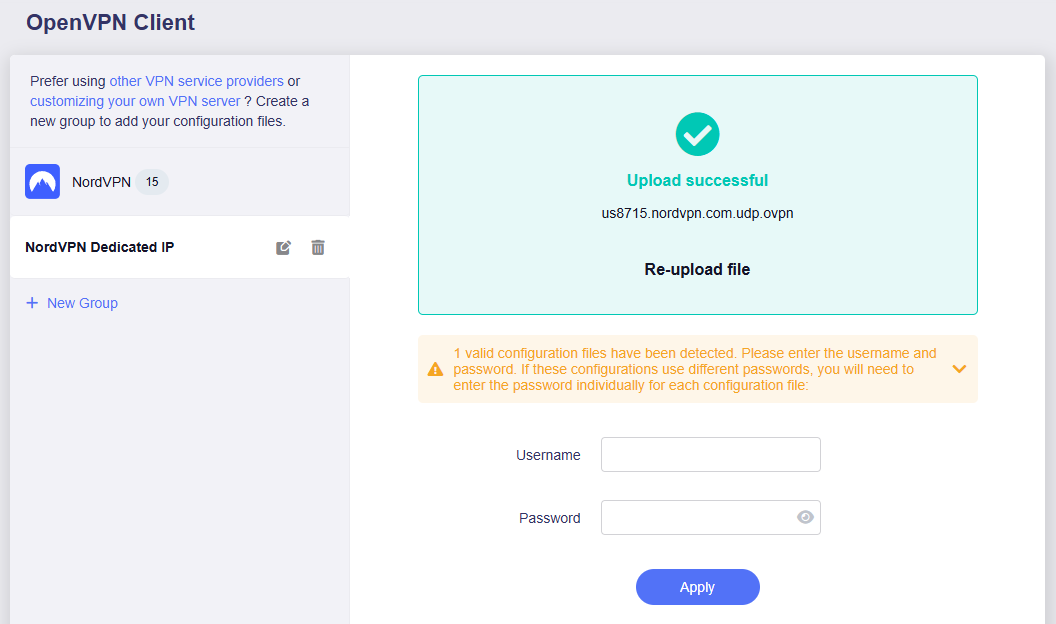1056x624 pixels.
Task: Focus the Password input field
Action: pyautogui.click(x=697, y=517)
